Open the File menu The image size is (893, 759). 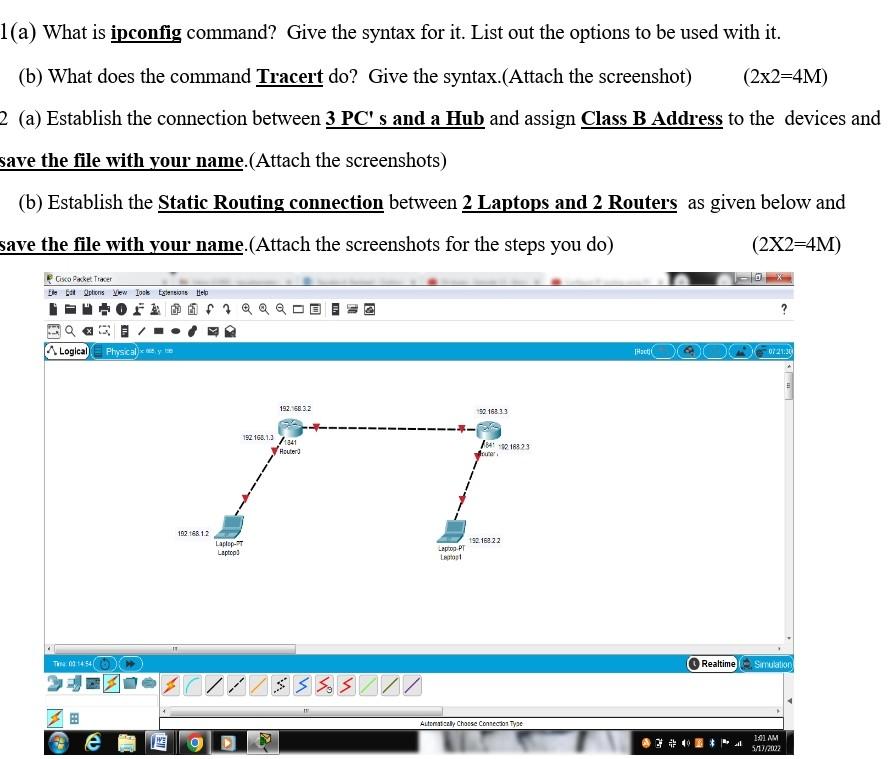pos(51,292)
